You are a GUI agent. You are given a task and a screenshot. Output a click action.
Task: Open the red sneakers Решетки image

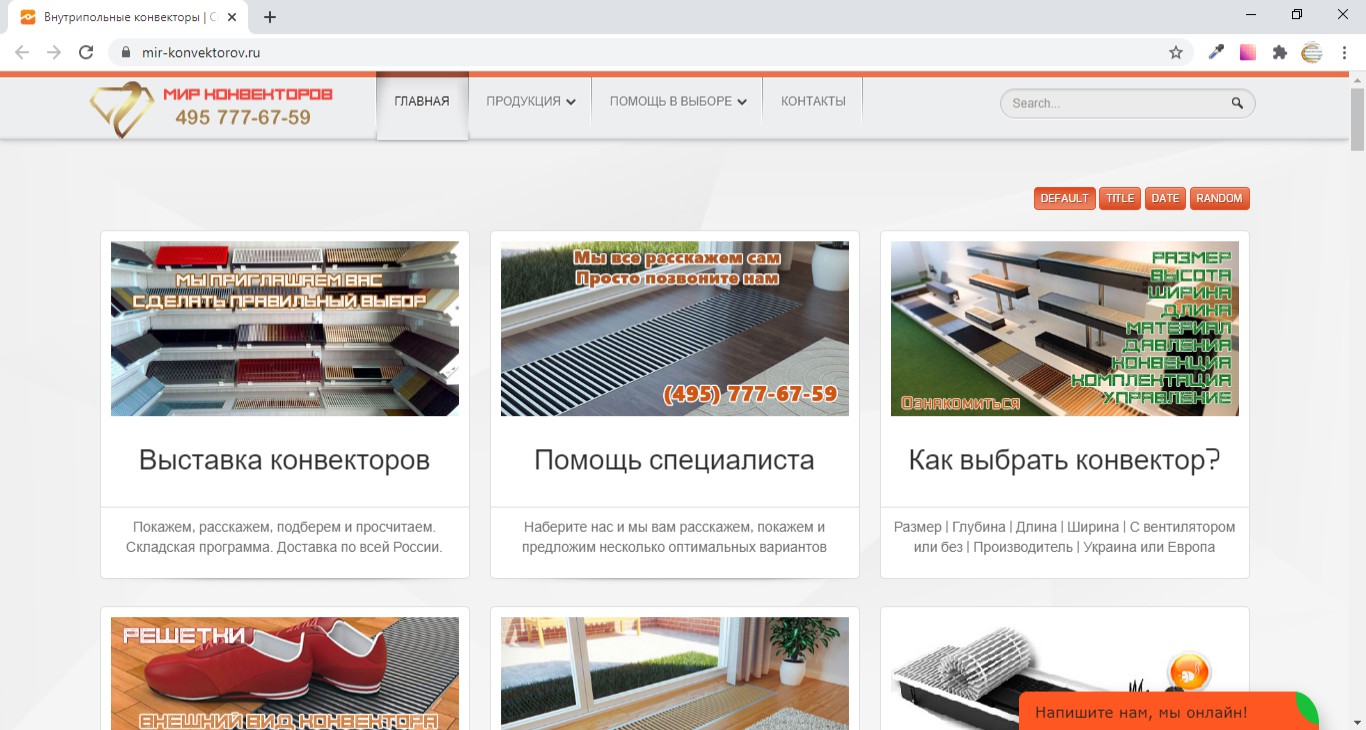(x=285, y=673)
